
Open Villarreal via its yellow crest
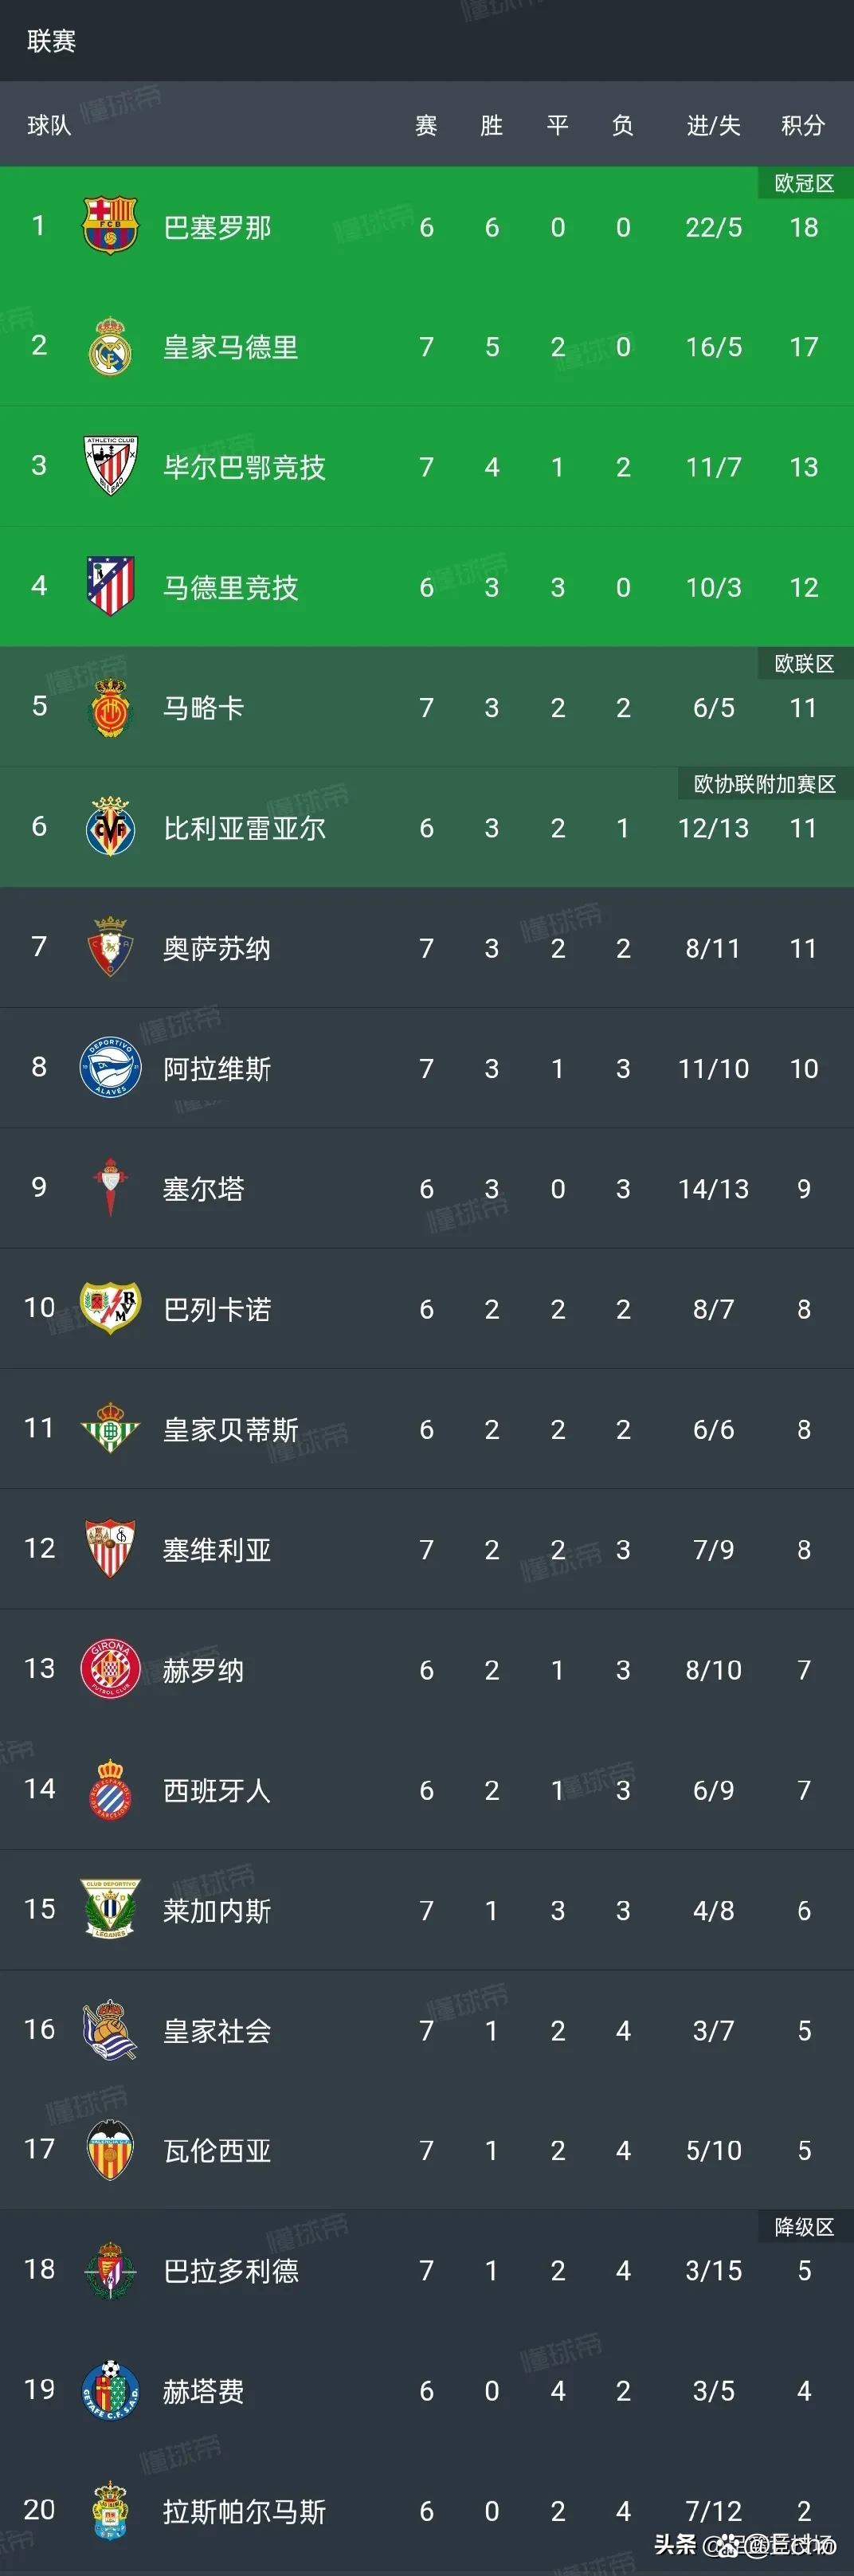coord(109,827)
